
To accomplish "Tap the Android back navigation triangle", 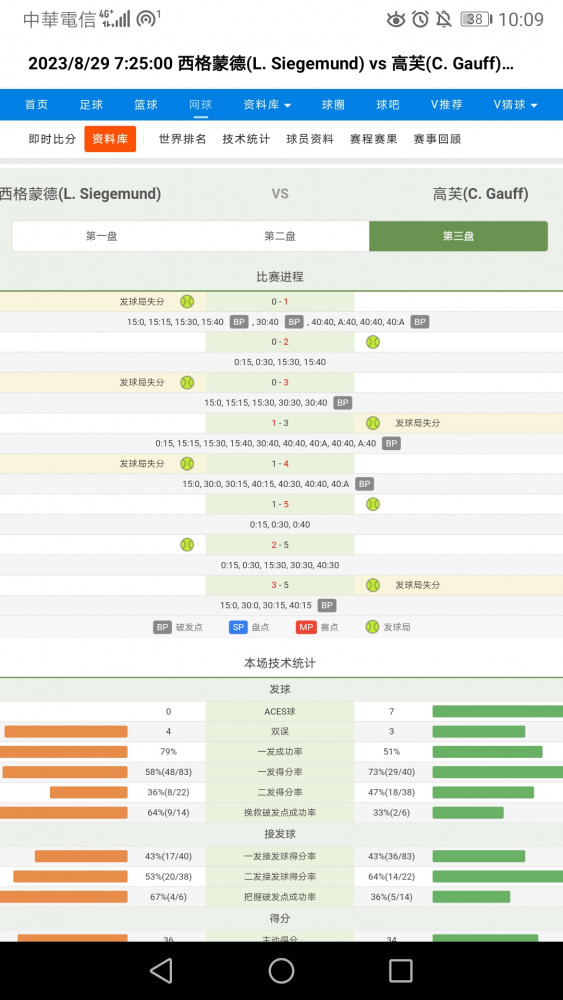I will [161, 971].
